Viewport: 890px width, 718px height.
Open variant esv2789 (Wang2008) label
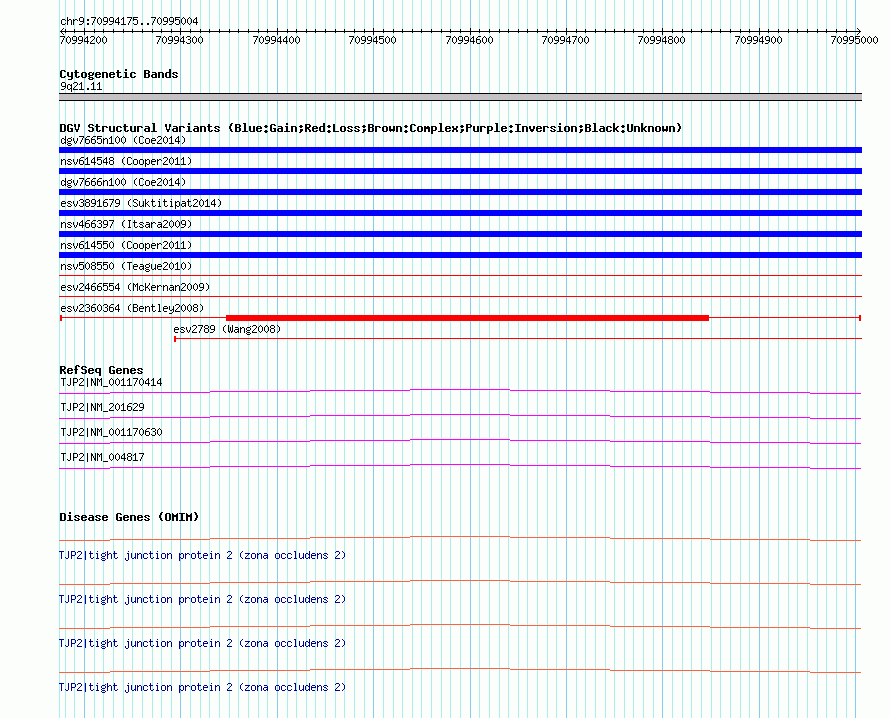(x=227, y=329)
